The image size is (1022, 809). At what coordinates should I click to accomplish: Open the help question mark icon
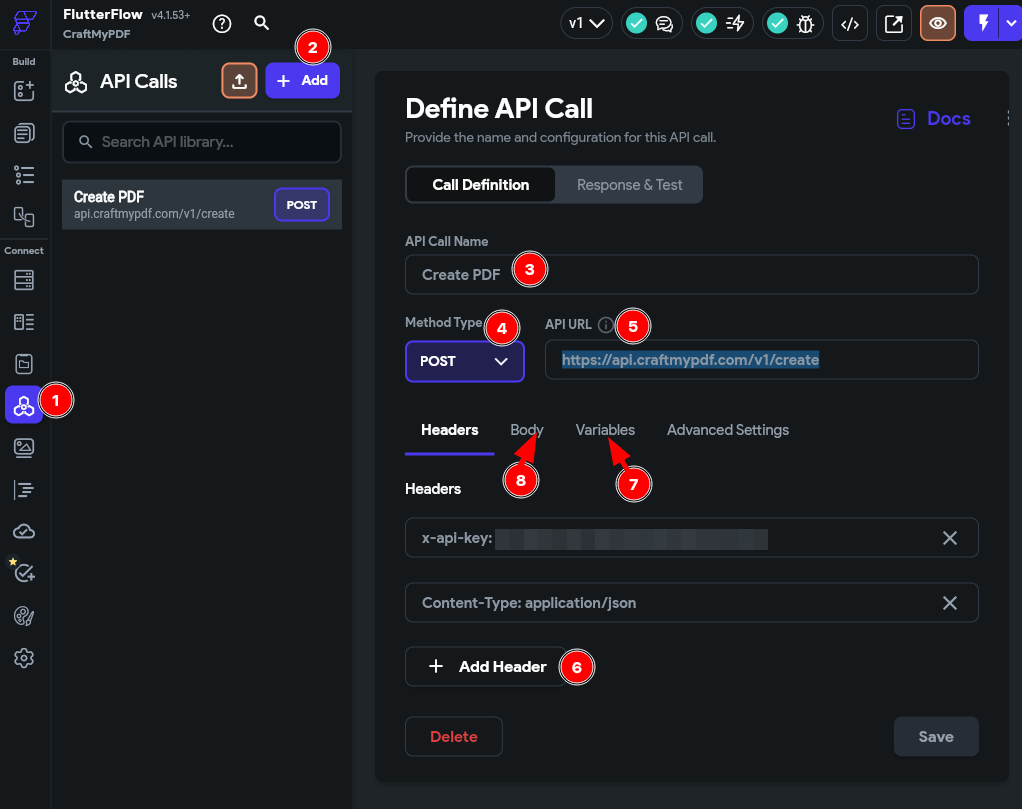[x=222, y=23]
